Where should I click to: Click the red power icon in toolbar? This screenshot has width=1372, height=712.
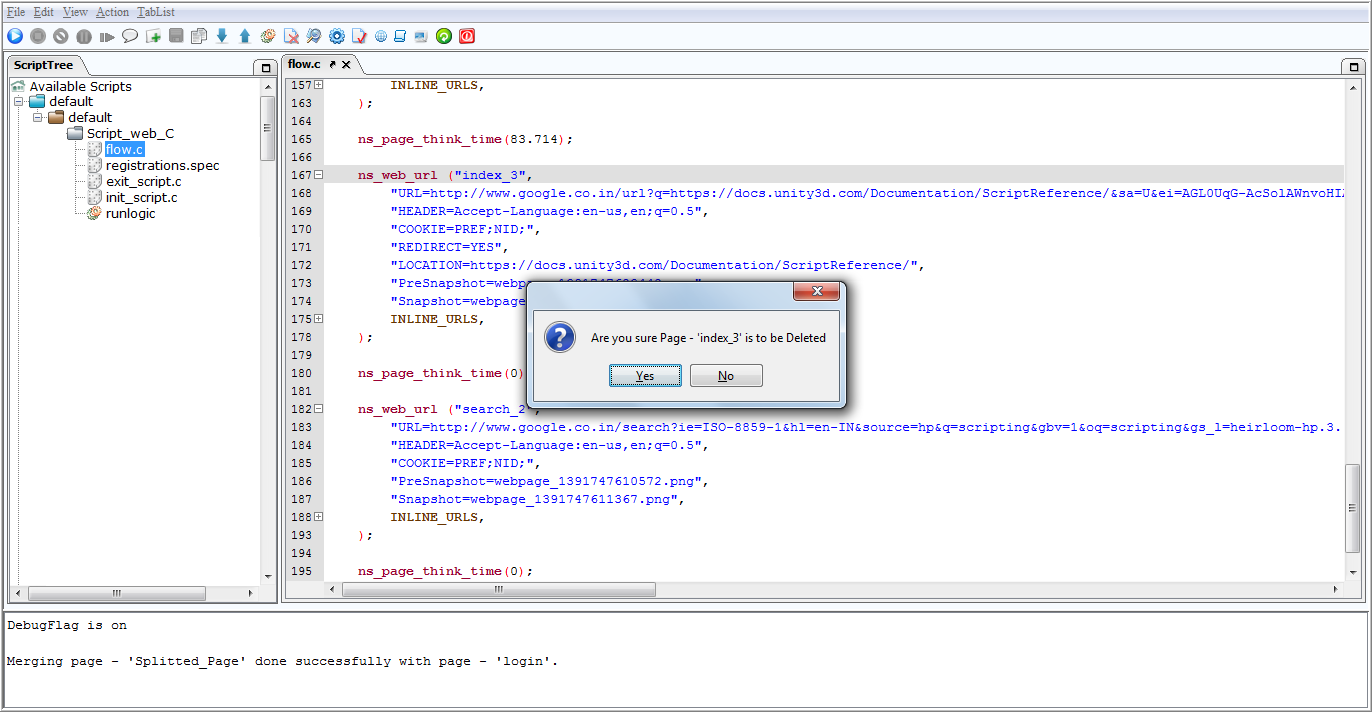467,36
